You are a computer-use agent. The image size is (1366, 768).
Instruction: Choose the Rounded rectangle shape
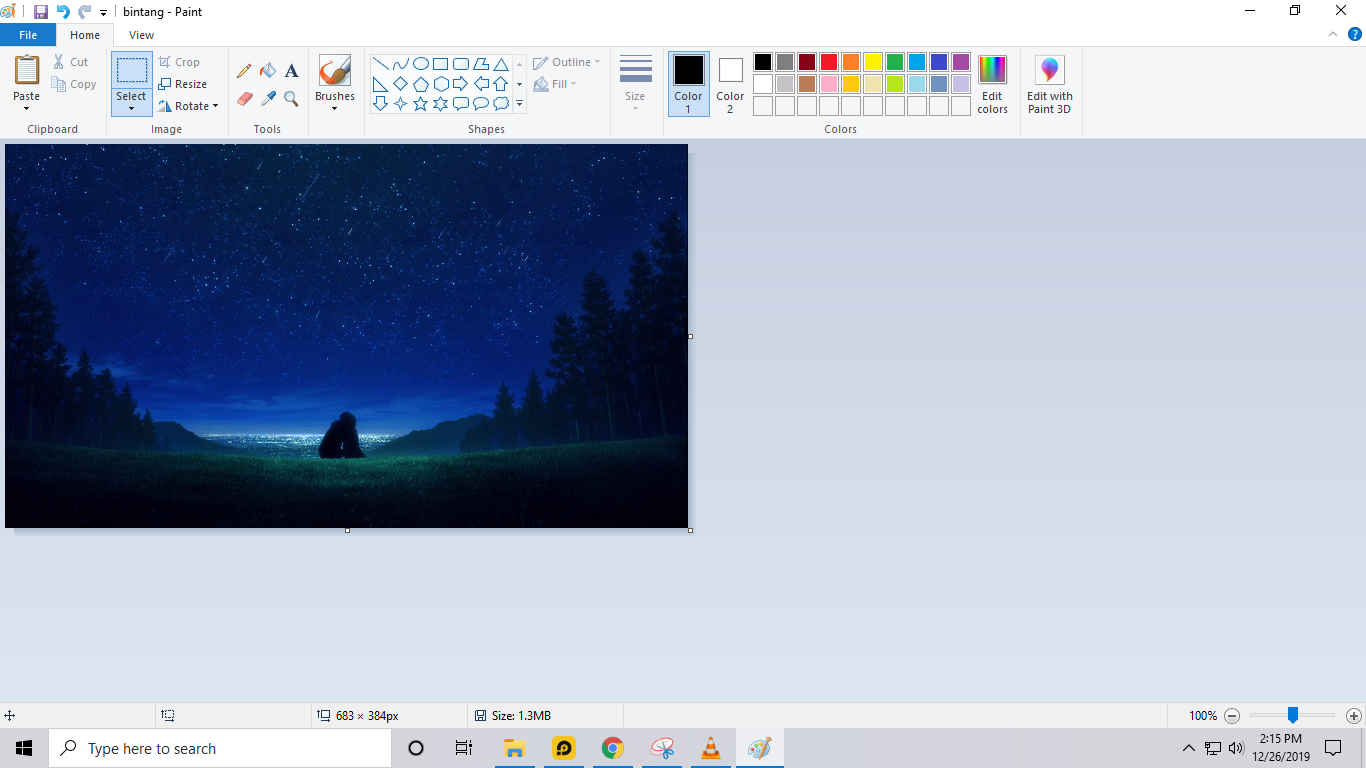(460, 64)
